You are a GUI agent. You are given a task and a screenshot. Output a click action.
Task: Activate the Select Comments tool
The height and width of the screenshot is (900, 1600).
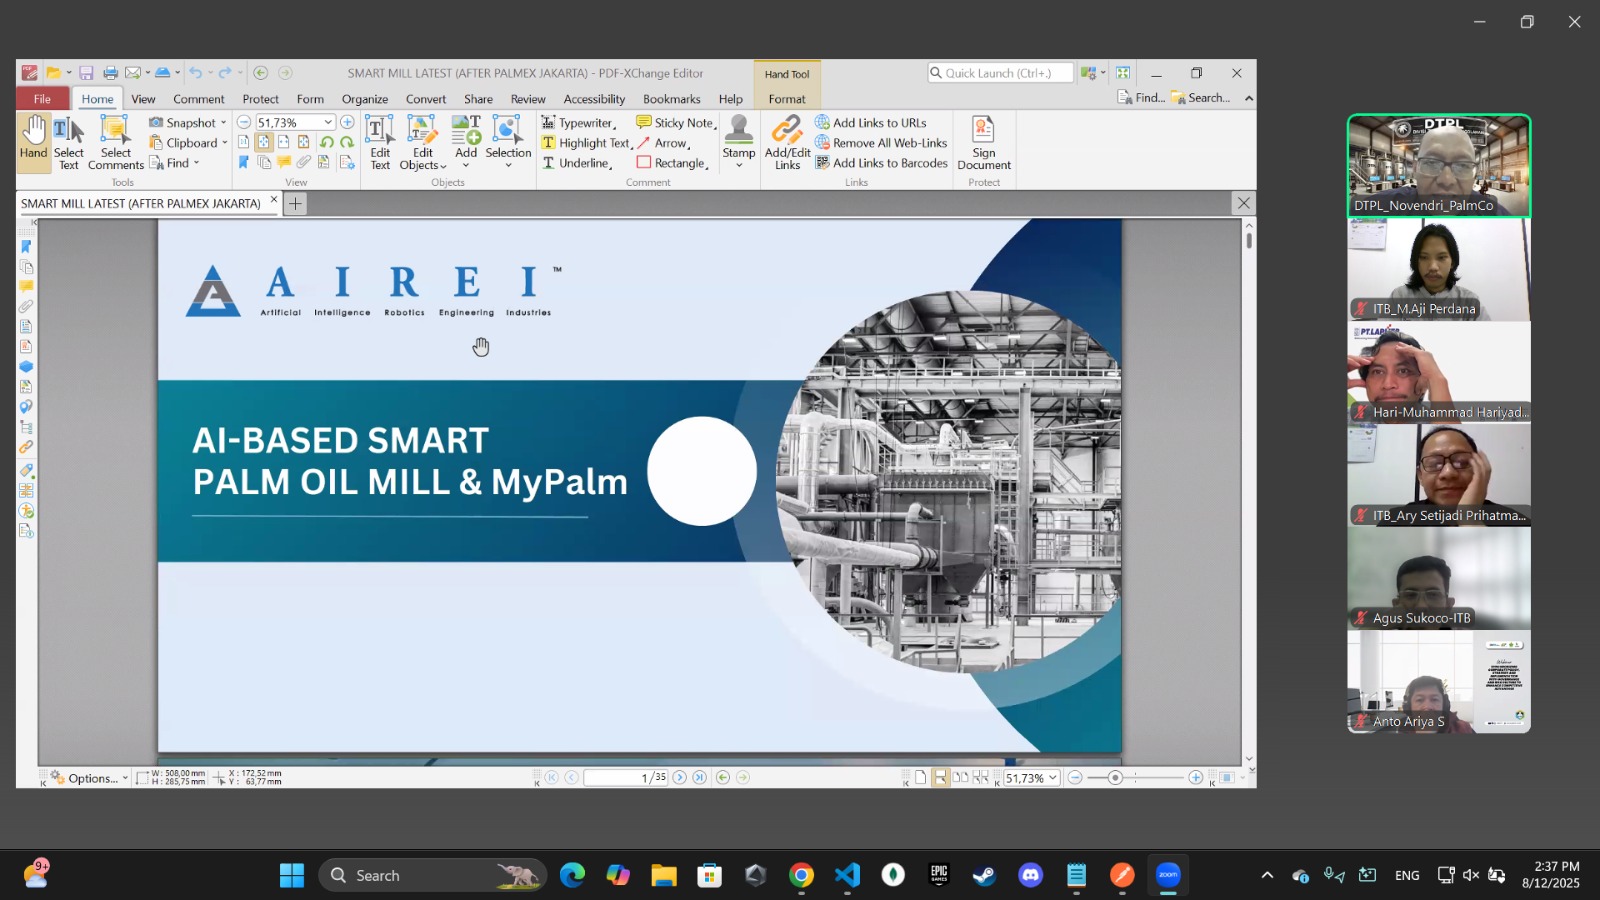pos(116,142)
